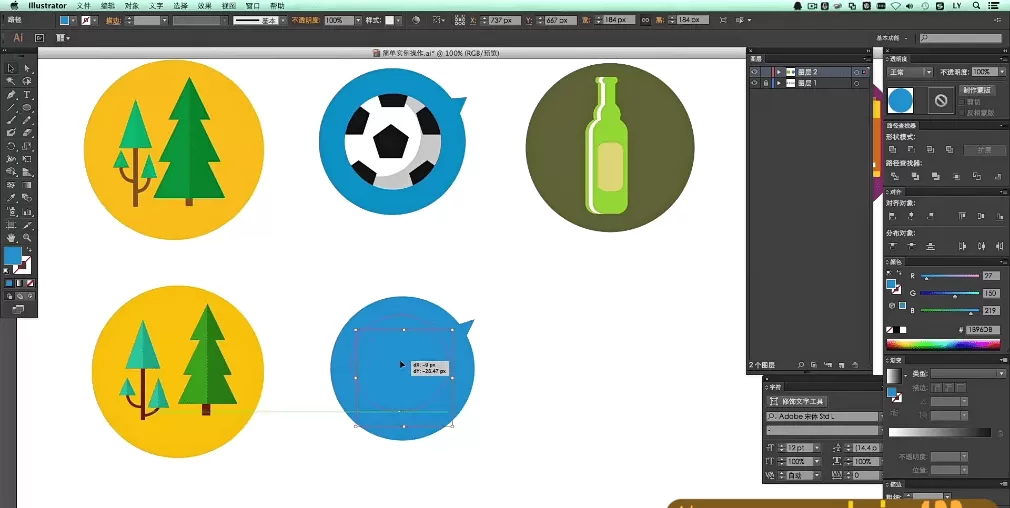Enable the 剪切 (Clip) checkbox

963,102
